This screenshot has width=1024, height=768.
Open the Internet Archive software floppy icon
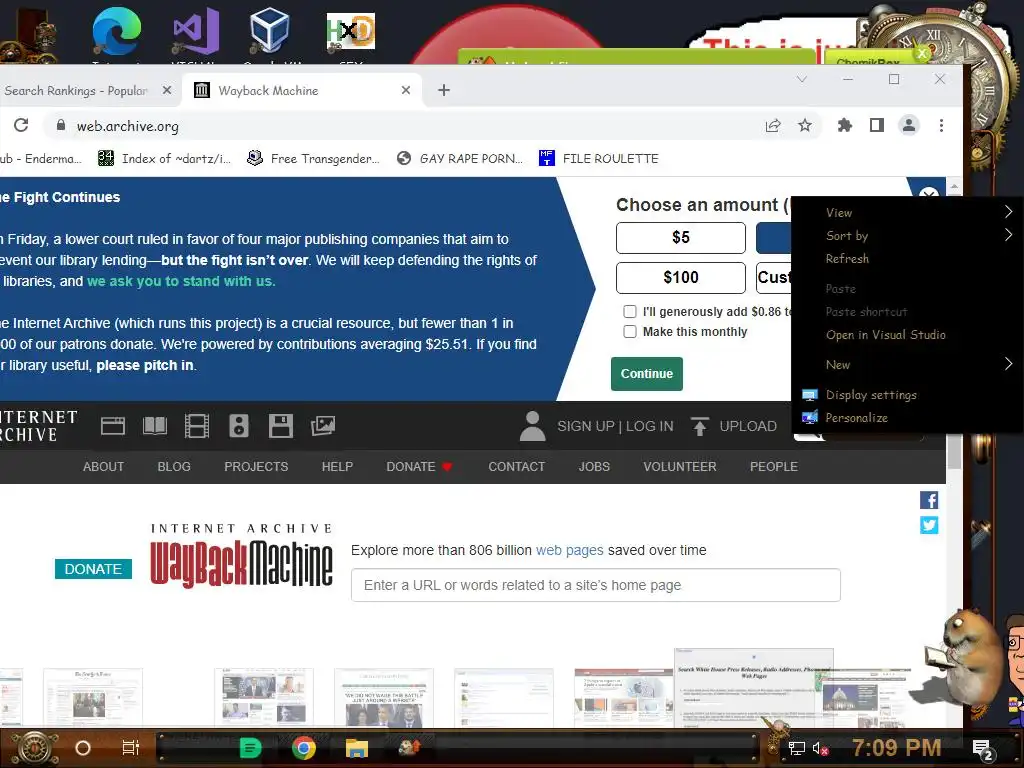point(281,426)
